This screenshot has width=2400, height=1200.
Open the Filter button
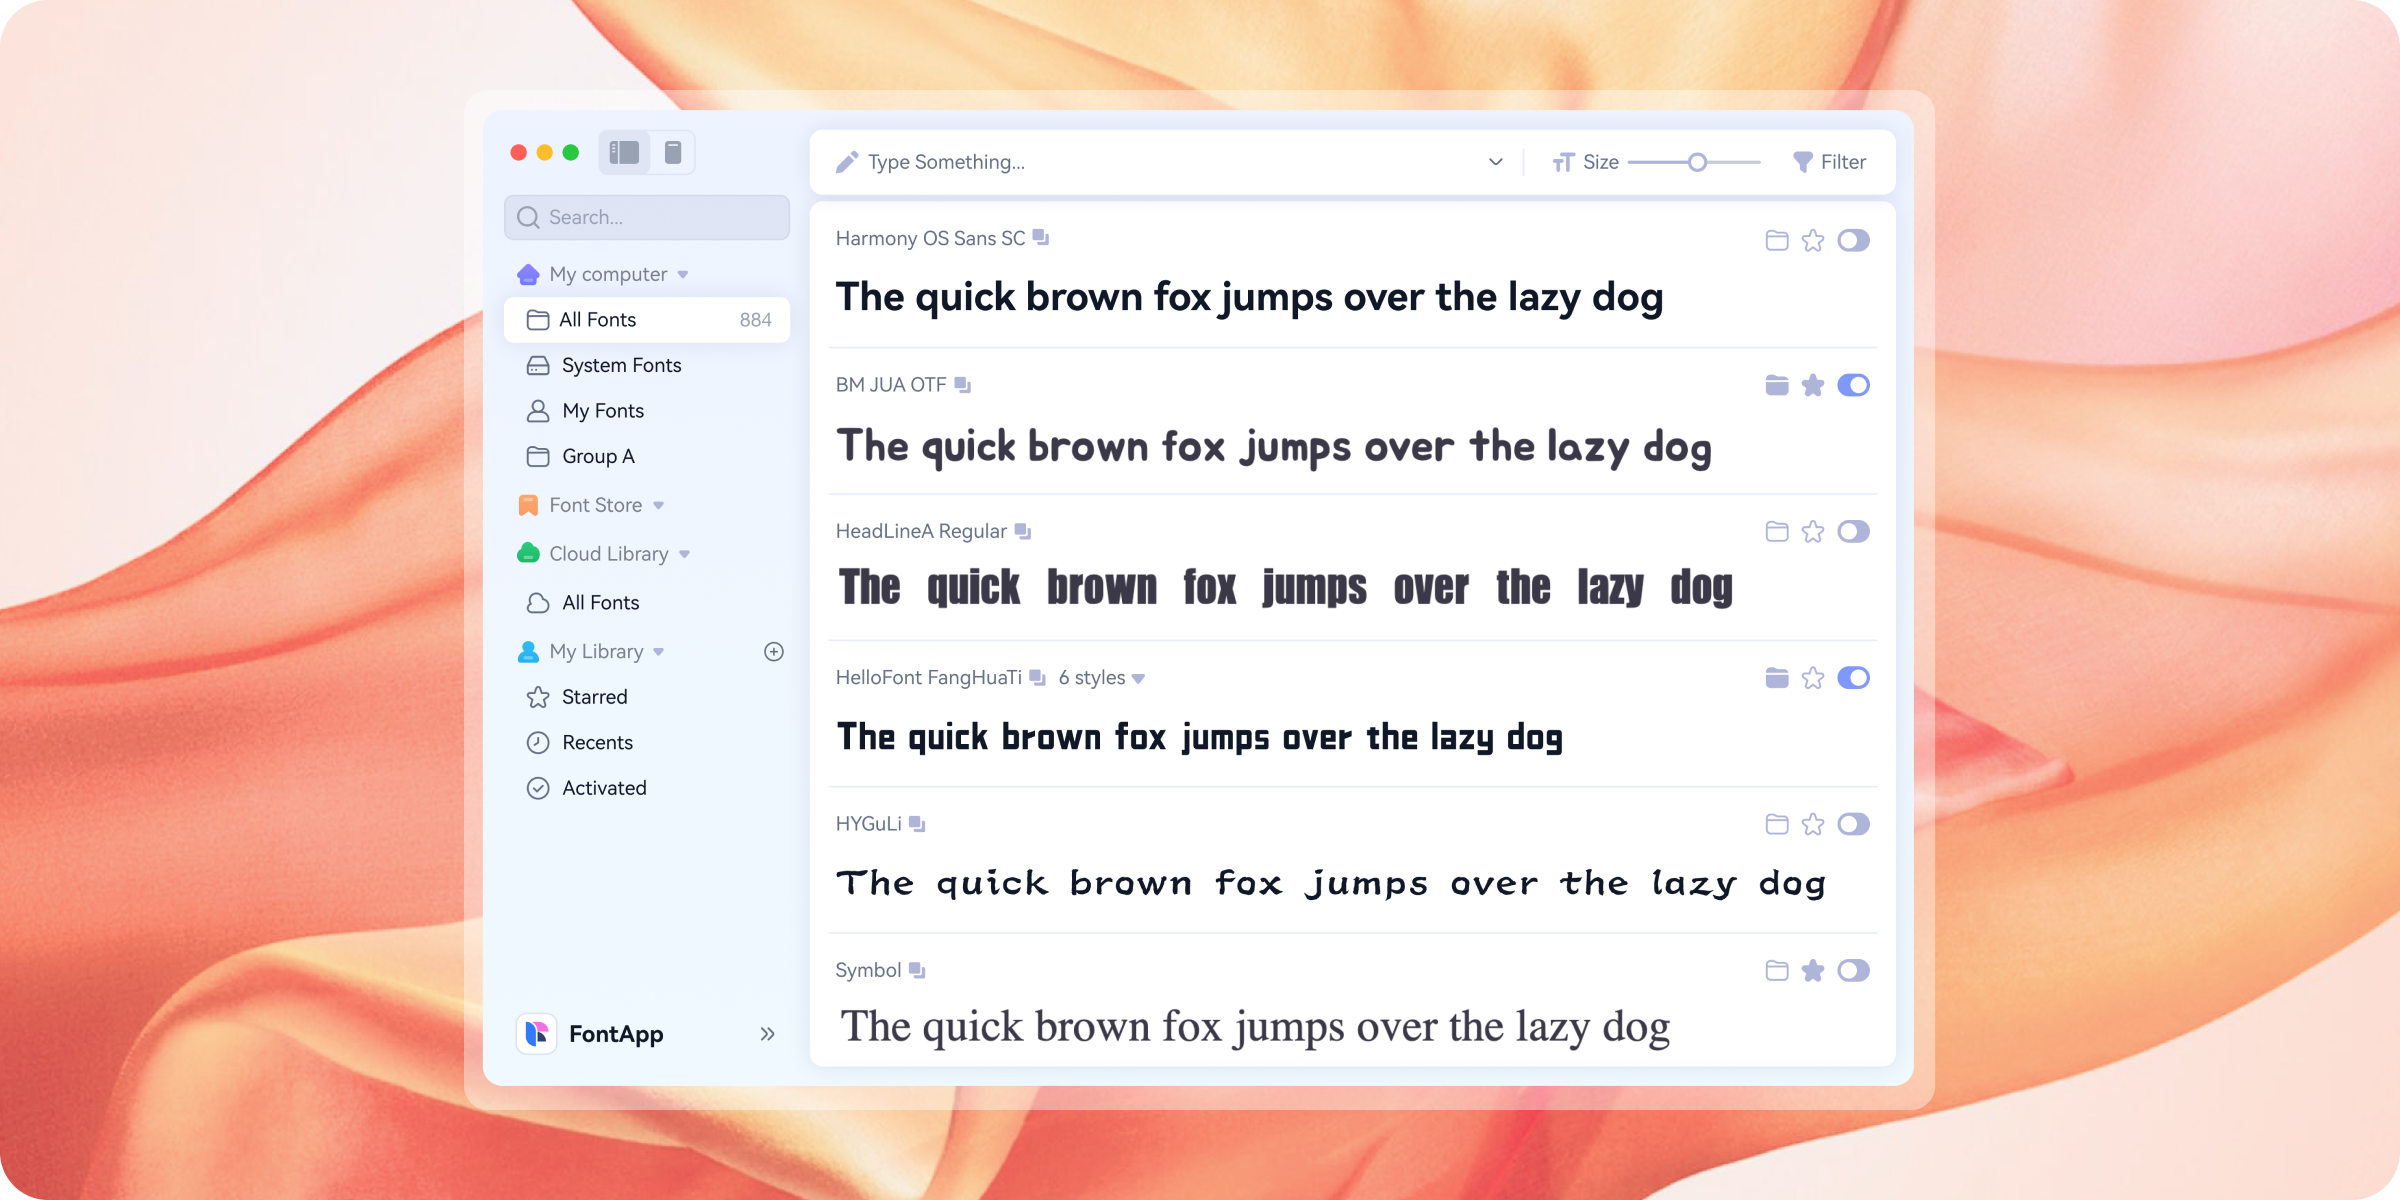tap(1830, 162)
